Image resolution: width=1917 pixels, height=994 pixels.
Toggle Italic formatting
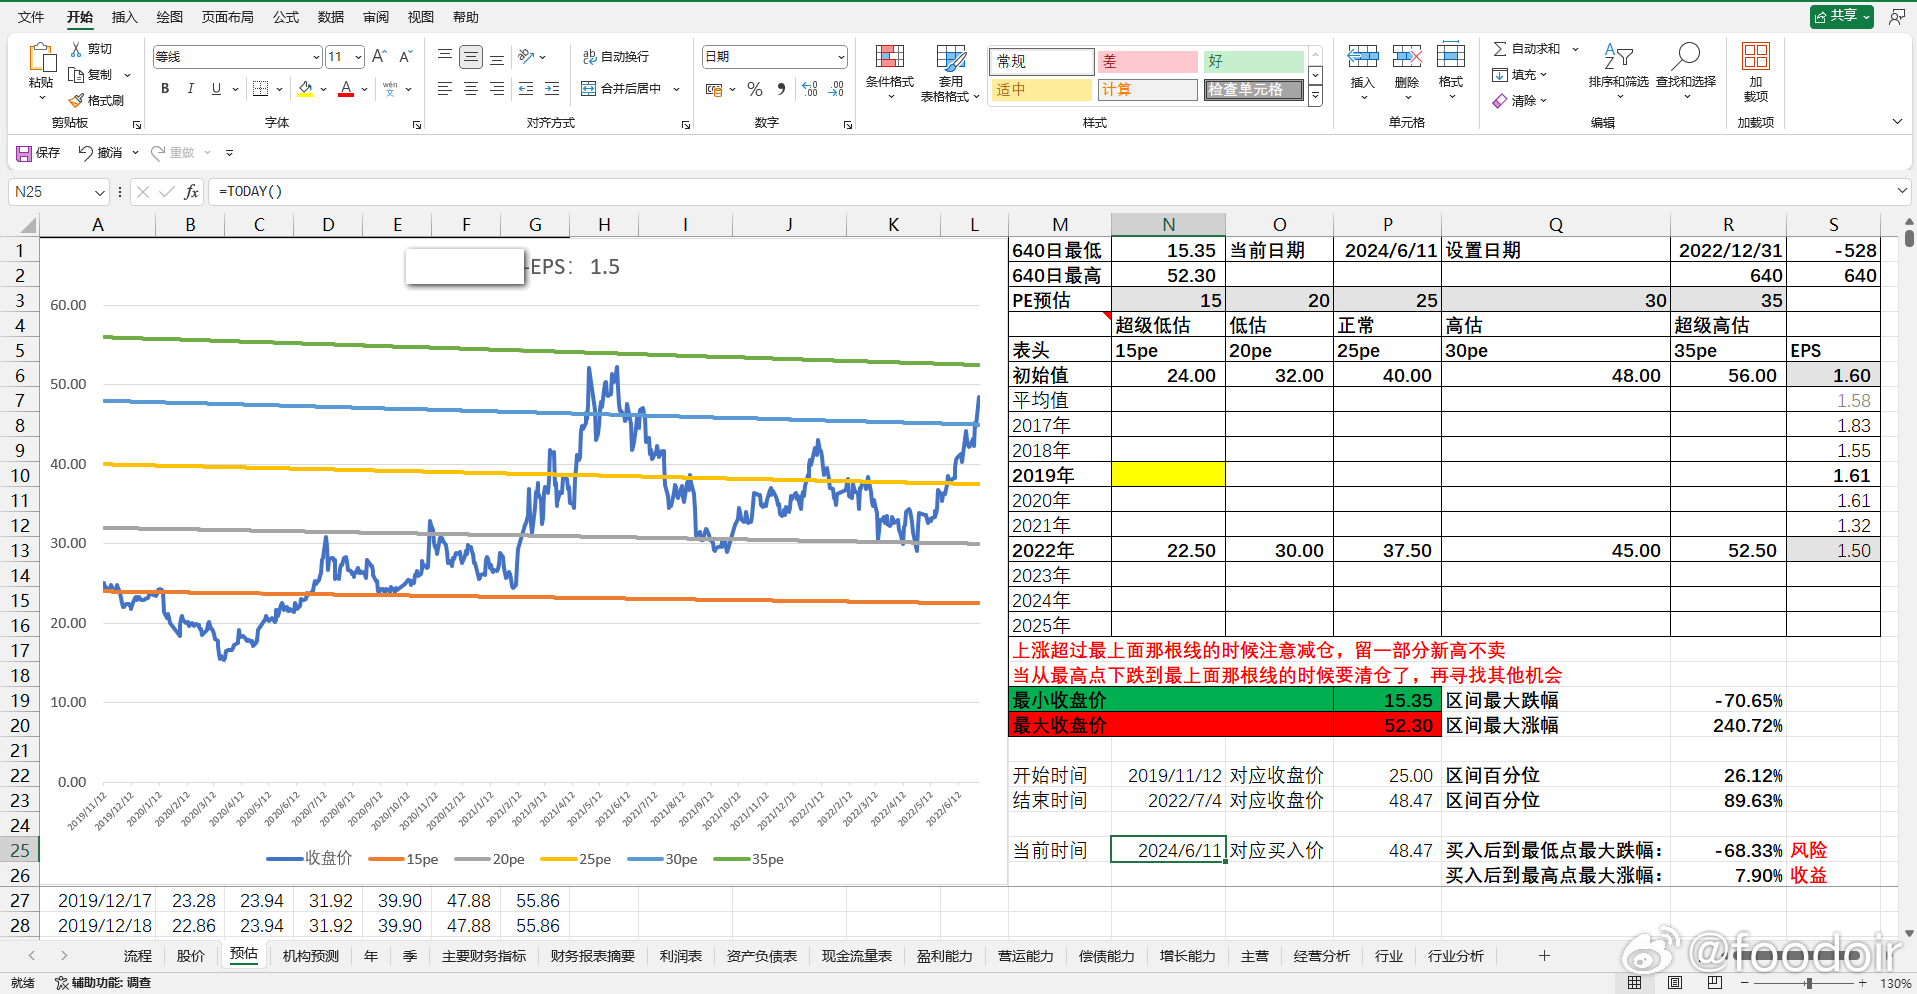coord(191,89)
